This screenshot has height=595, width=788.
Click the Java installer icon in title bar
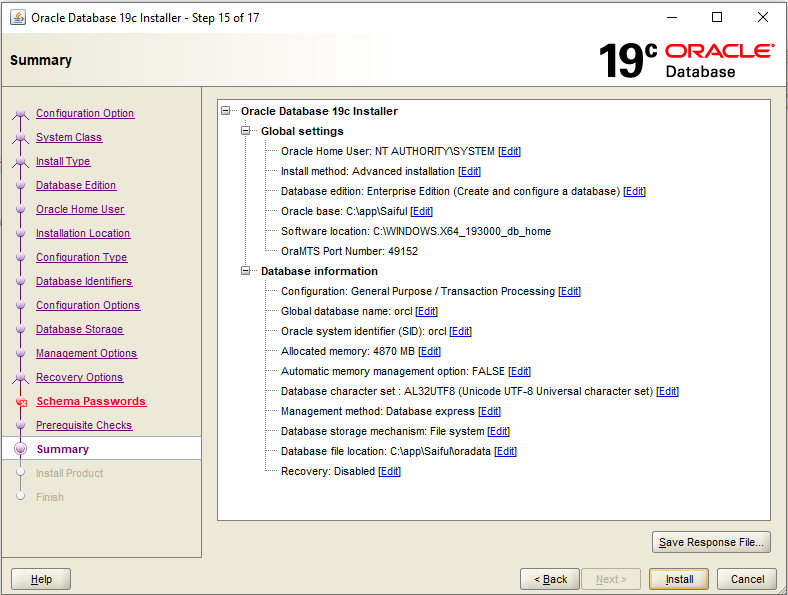[18, 18]
